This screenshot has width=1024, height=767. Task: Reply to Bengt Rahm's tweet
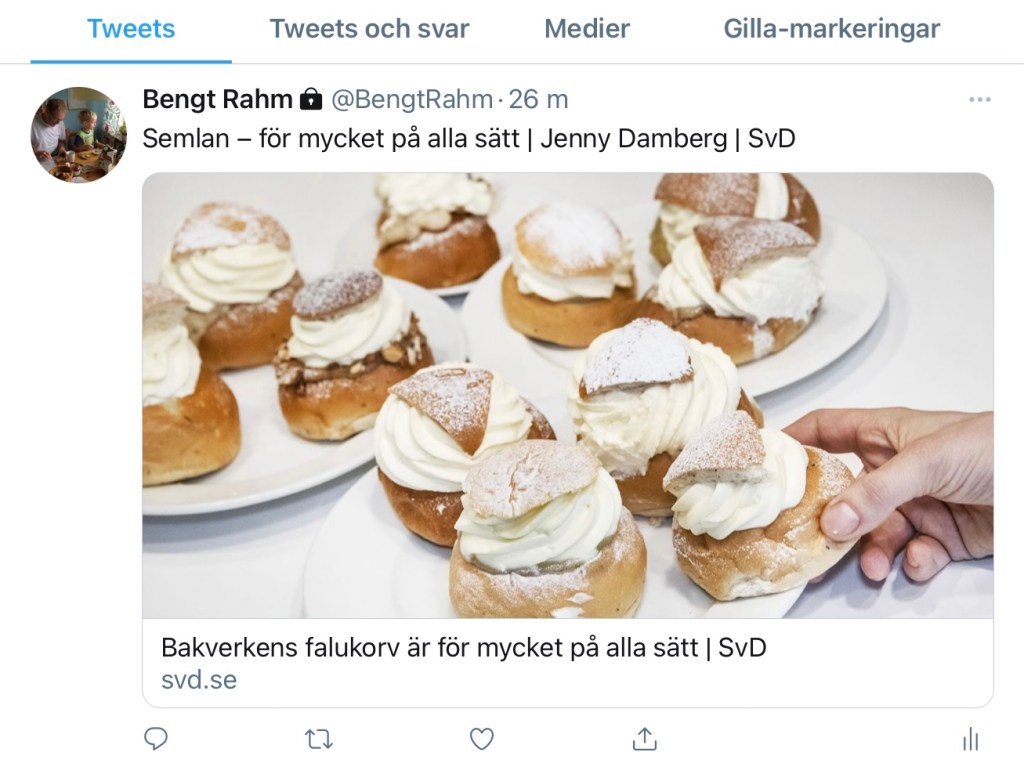click(155, 739)
